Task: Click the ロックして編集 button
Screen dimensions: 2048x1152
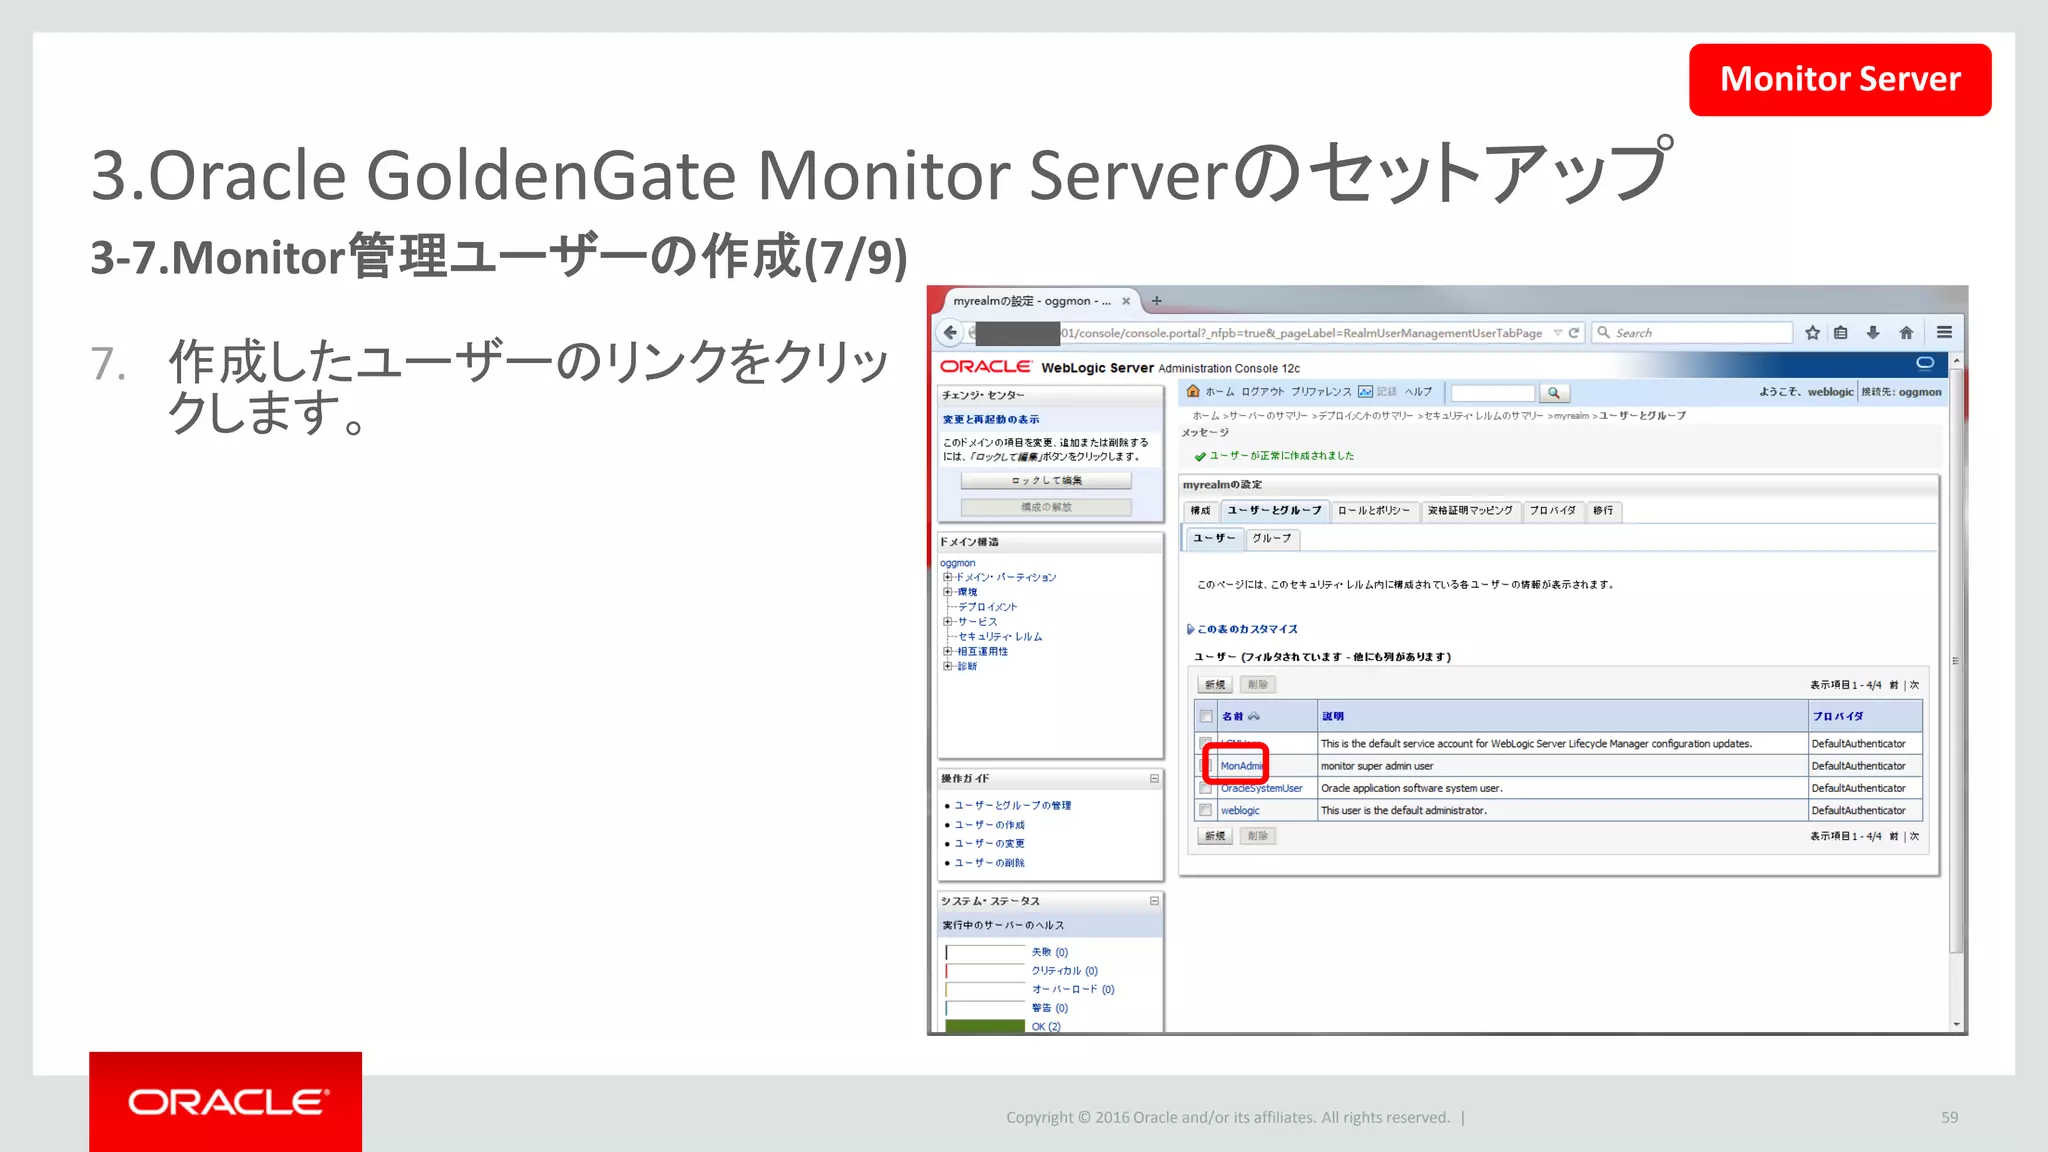Action: click(x=1046, y=481)
